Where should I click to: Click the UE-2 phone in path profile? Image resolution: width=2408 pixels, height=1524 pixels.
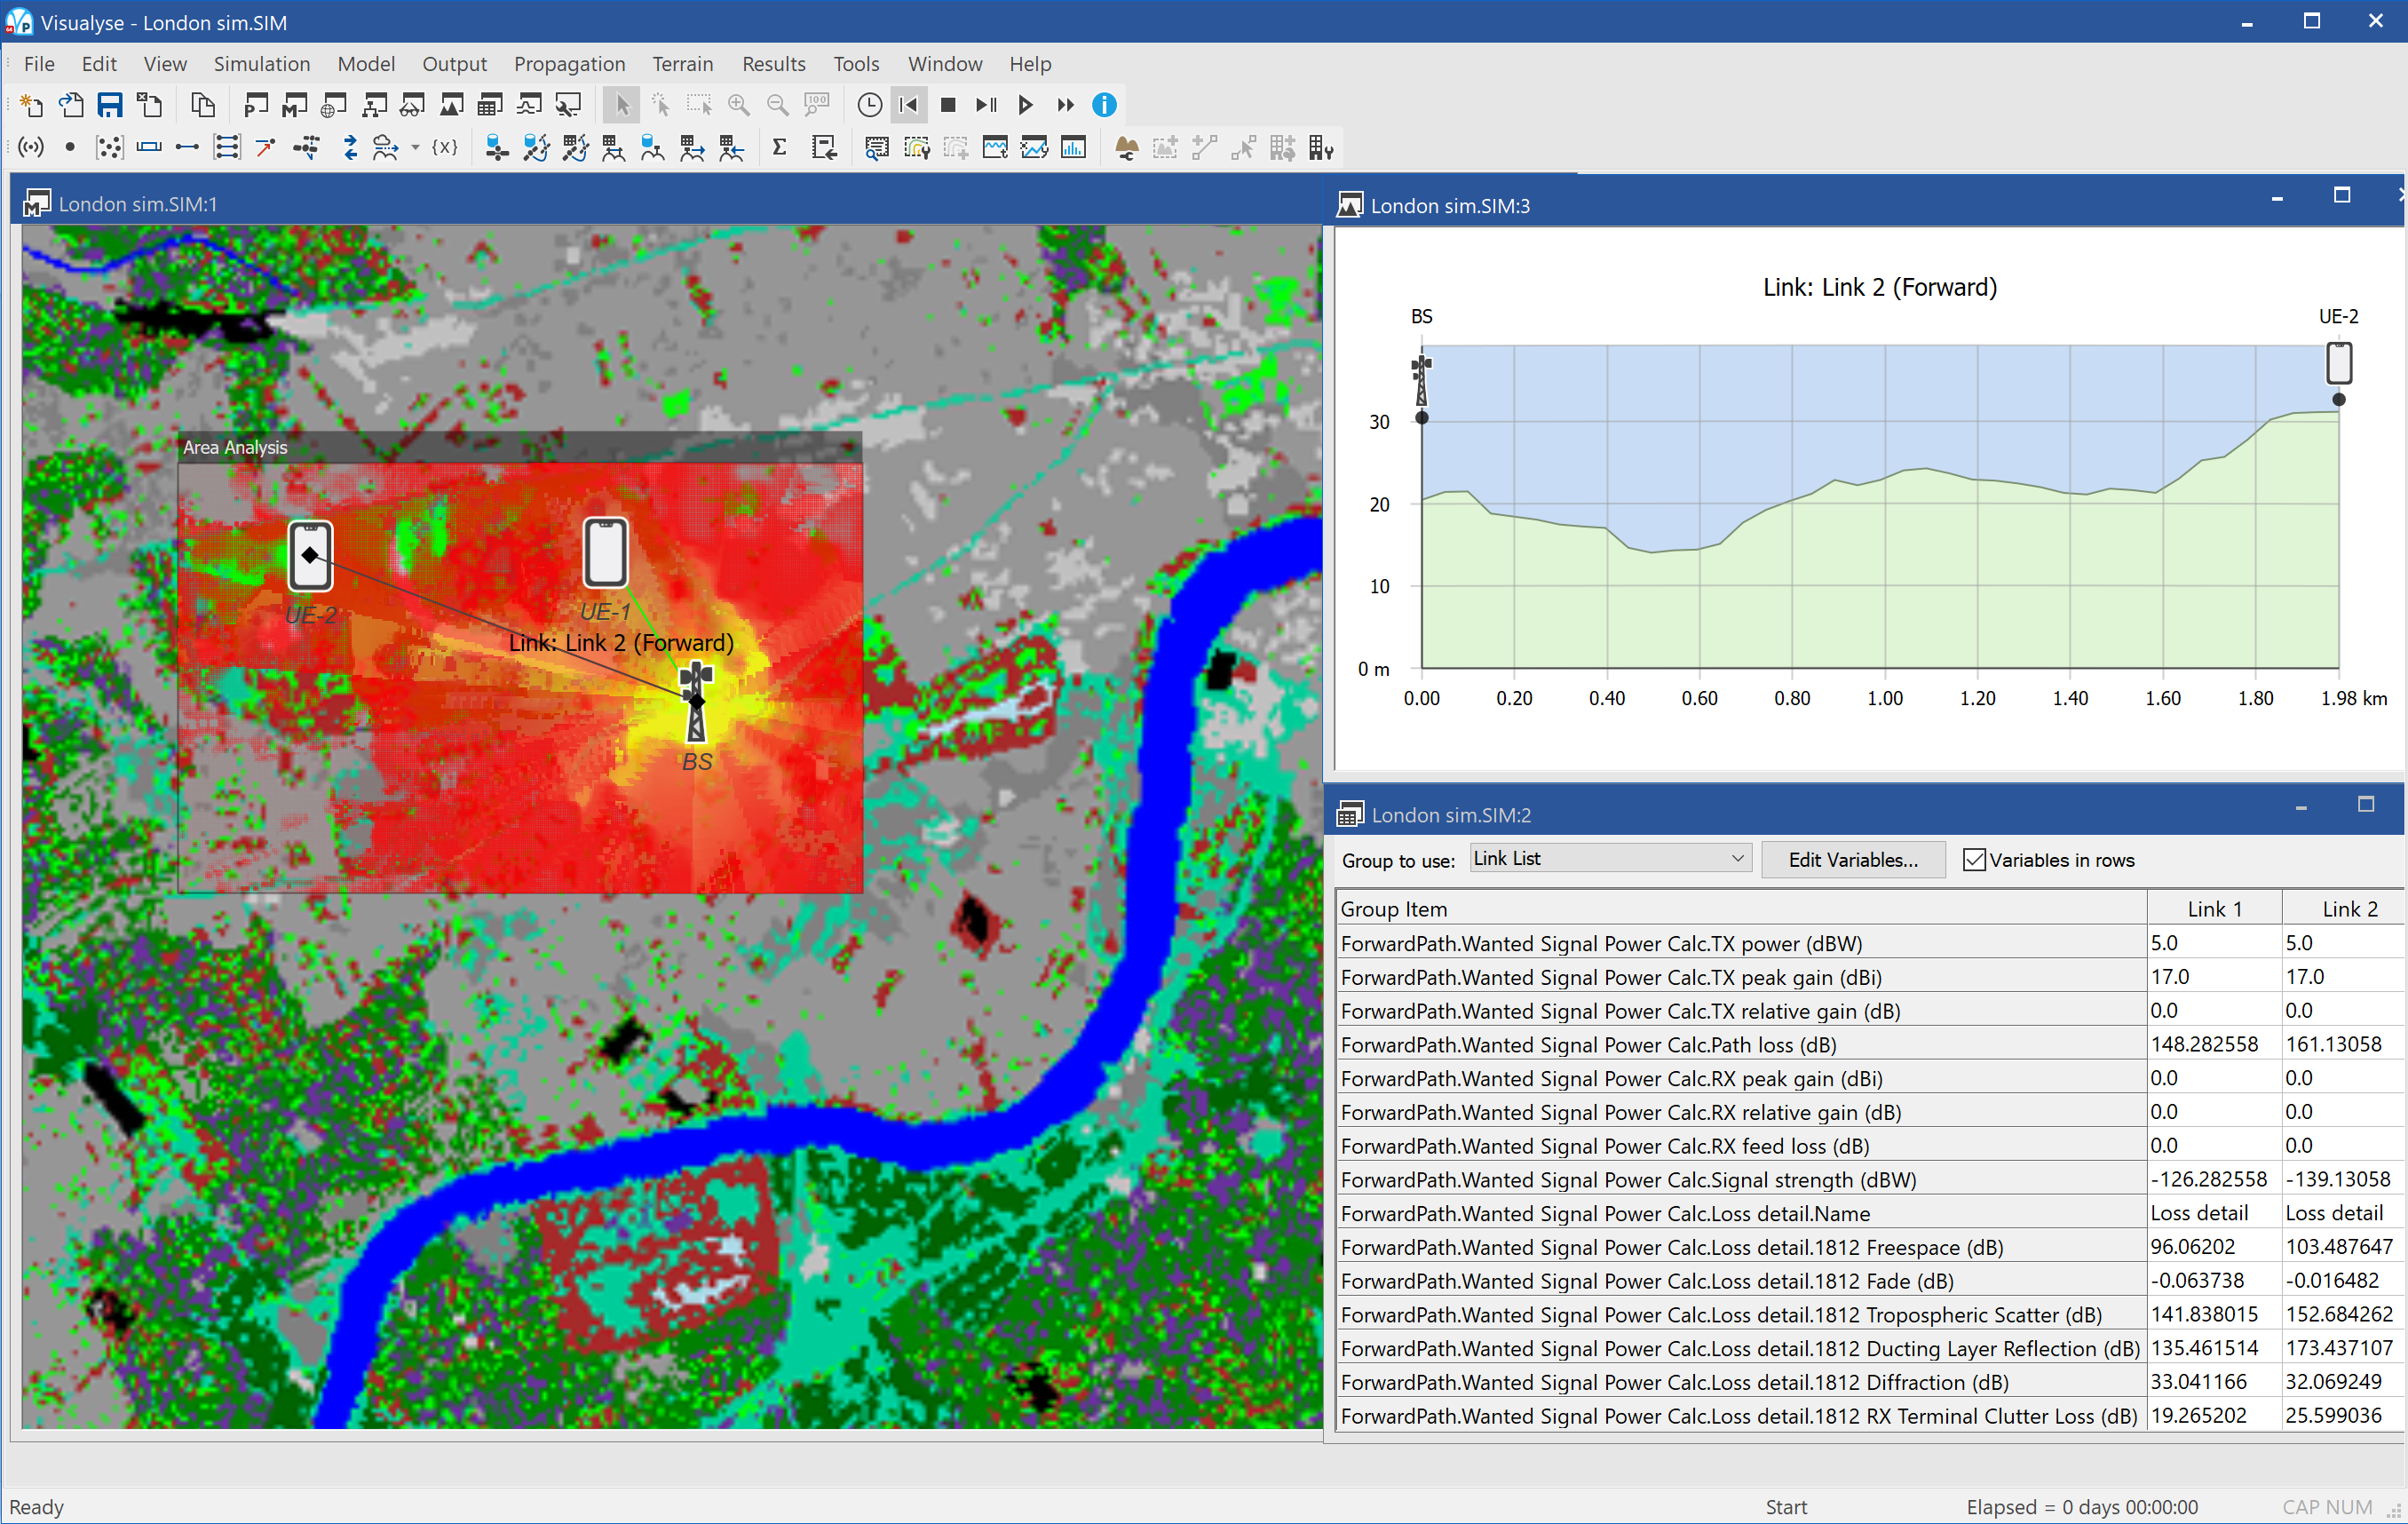point(2339,363)
